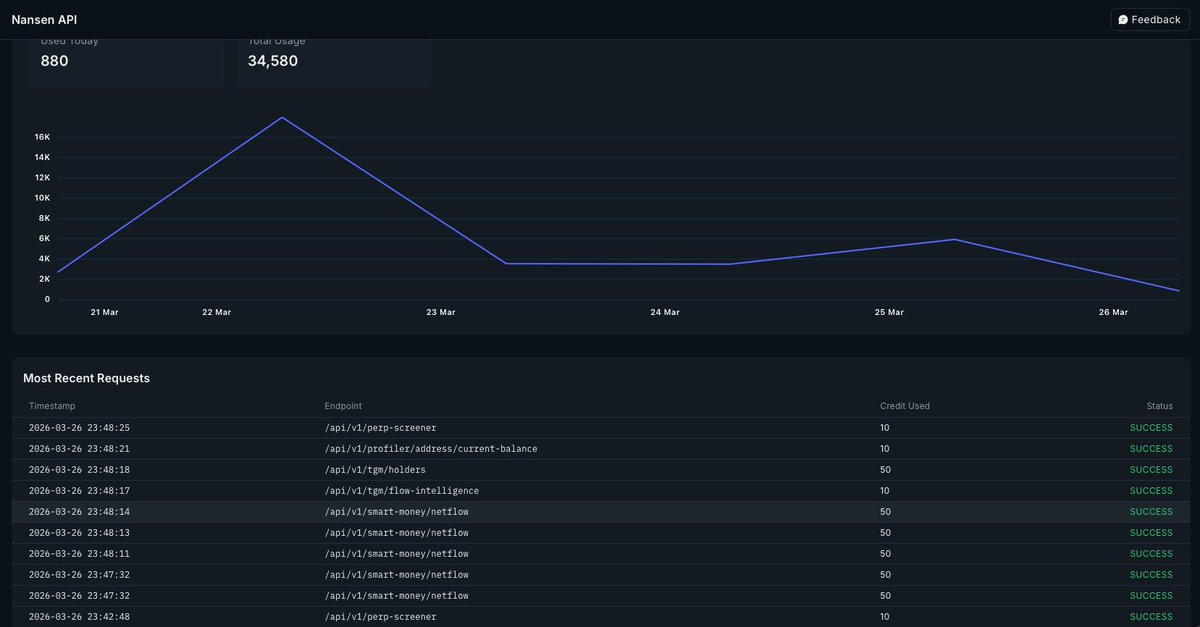Click the 6K y-axis label
Viewport: 1200px width, 627px height.
pos(45,239)
